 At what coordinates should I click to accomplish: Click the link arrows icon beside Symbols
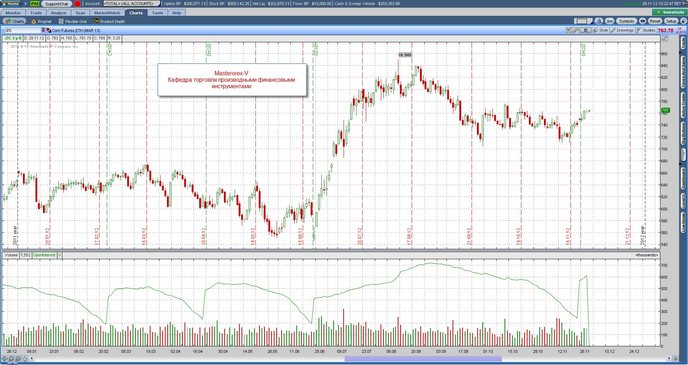pos(642,21)
